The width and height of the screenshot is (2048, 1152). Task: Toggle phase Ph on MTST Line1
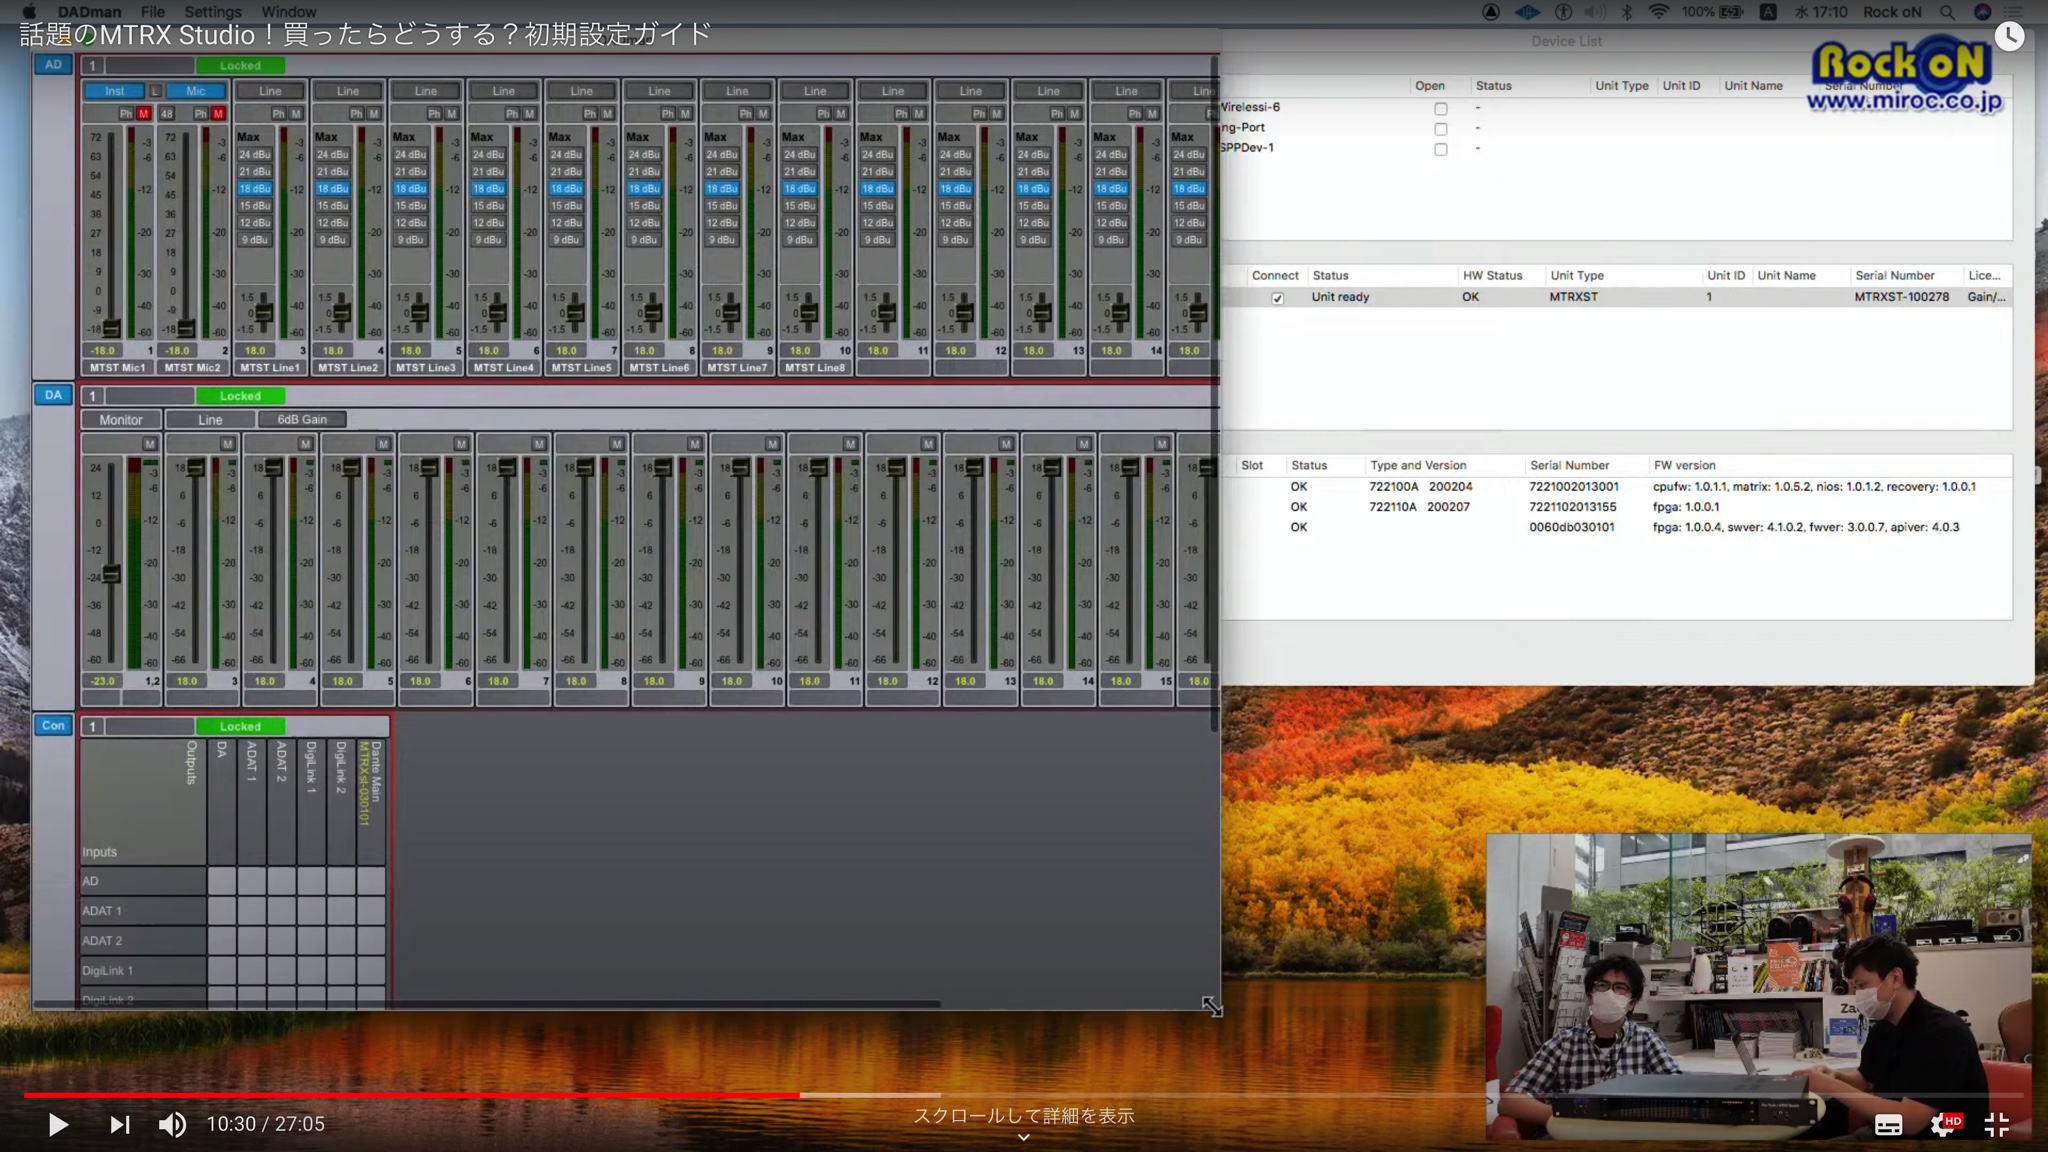tap(279, 113)
